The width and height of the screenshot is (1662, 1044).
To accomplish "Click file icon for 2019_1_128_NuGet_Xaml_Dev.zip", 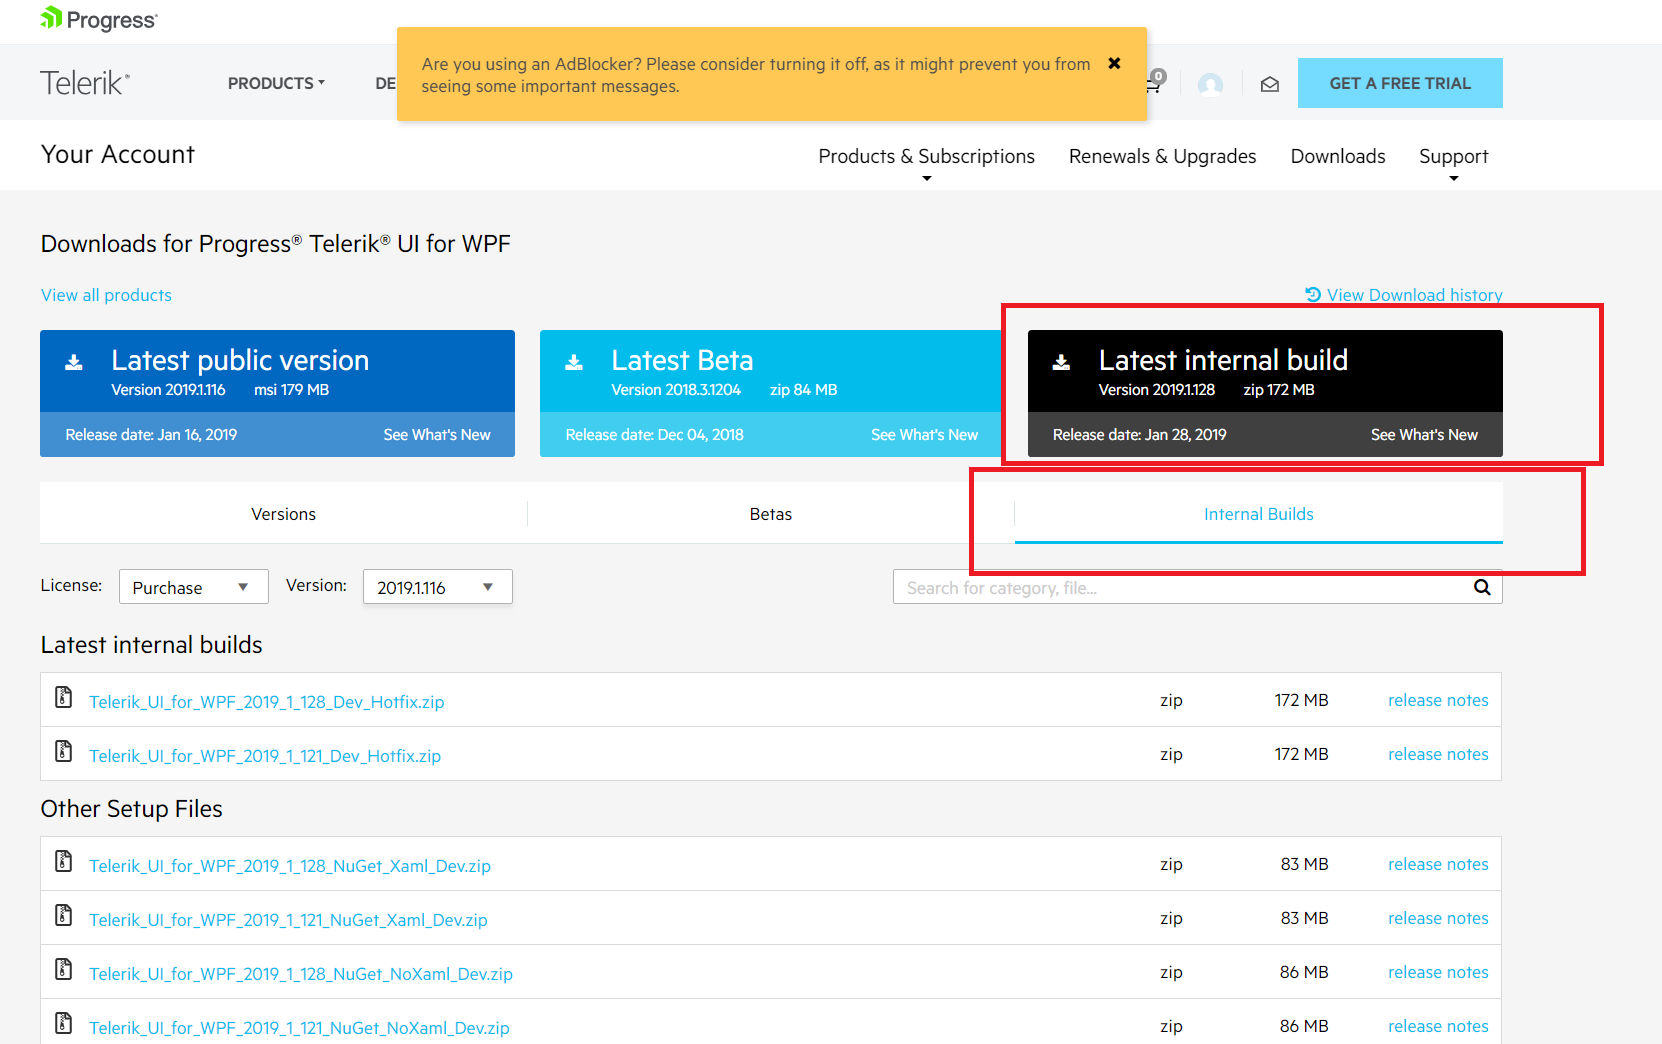I will [64, 862].
